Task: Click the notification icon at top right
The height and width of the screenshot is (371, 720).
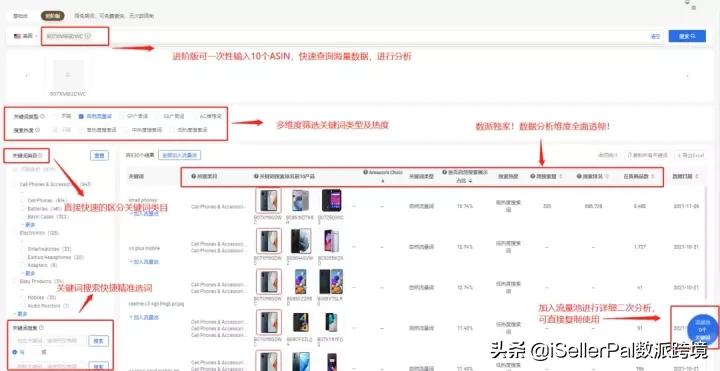Action: [x=687, y=3]
